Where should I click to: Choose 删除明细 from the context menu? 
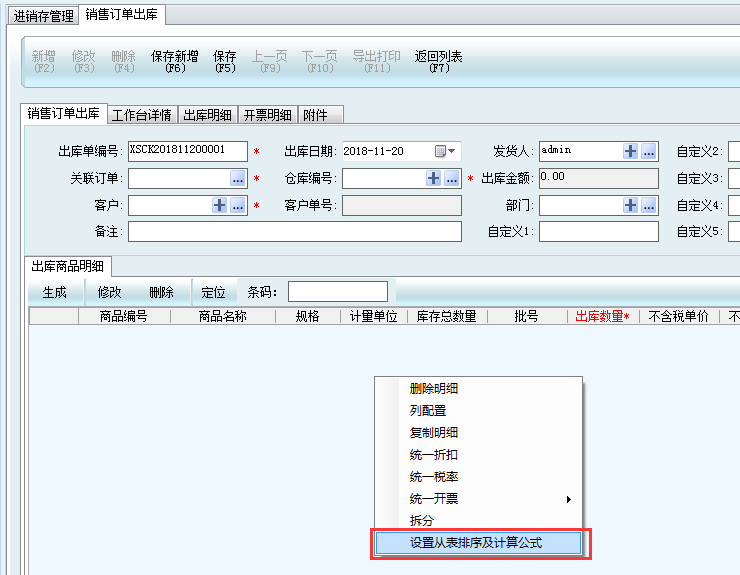pos(434,389)
